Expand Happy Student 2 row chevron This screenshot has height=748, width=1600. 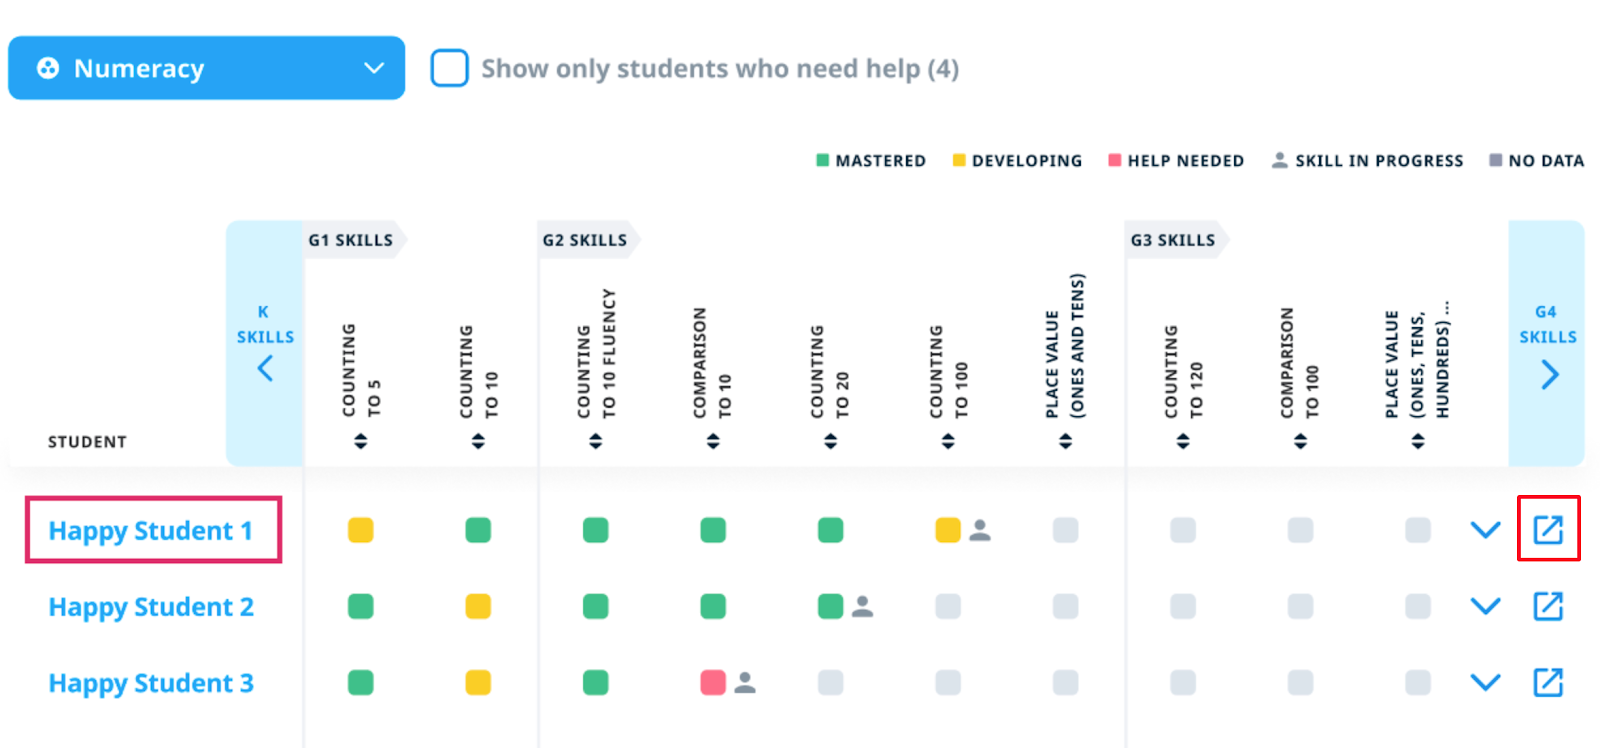pyautogui.click(x=1485, y=606)
